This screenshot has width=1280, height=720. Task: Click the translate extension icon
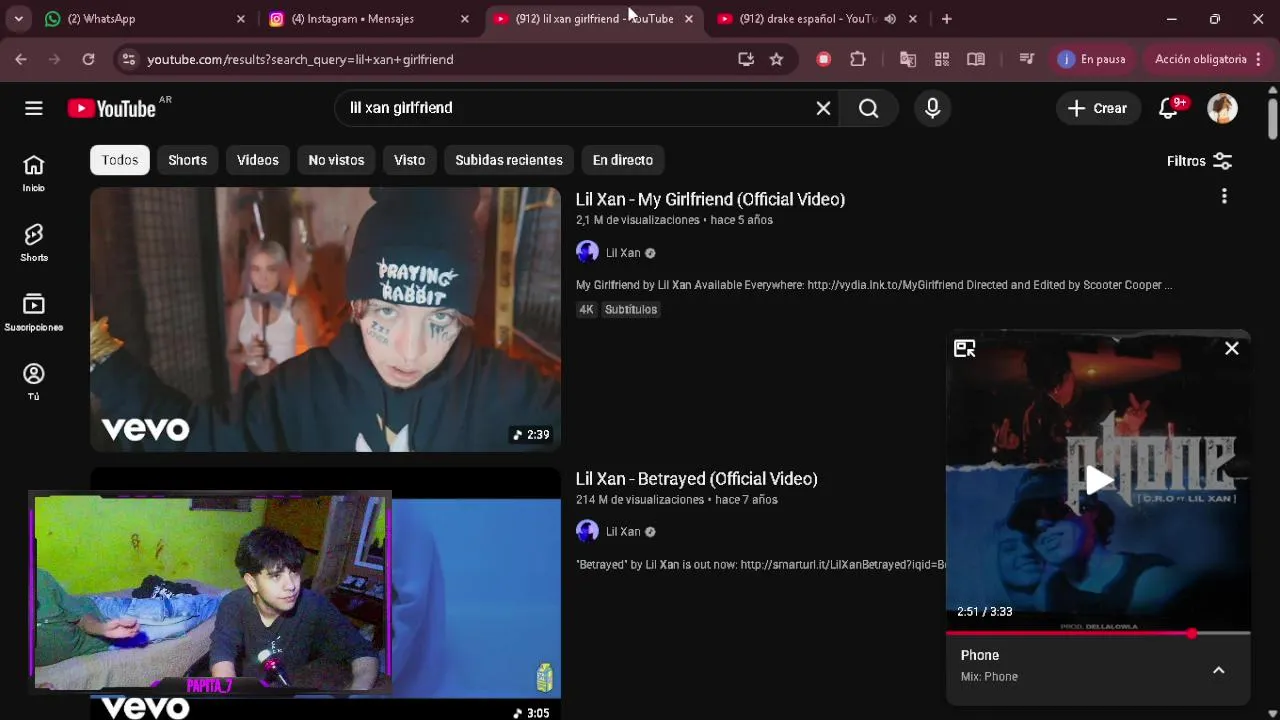click(x=908, y=59)
